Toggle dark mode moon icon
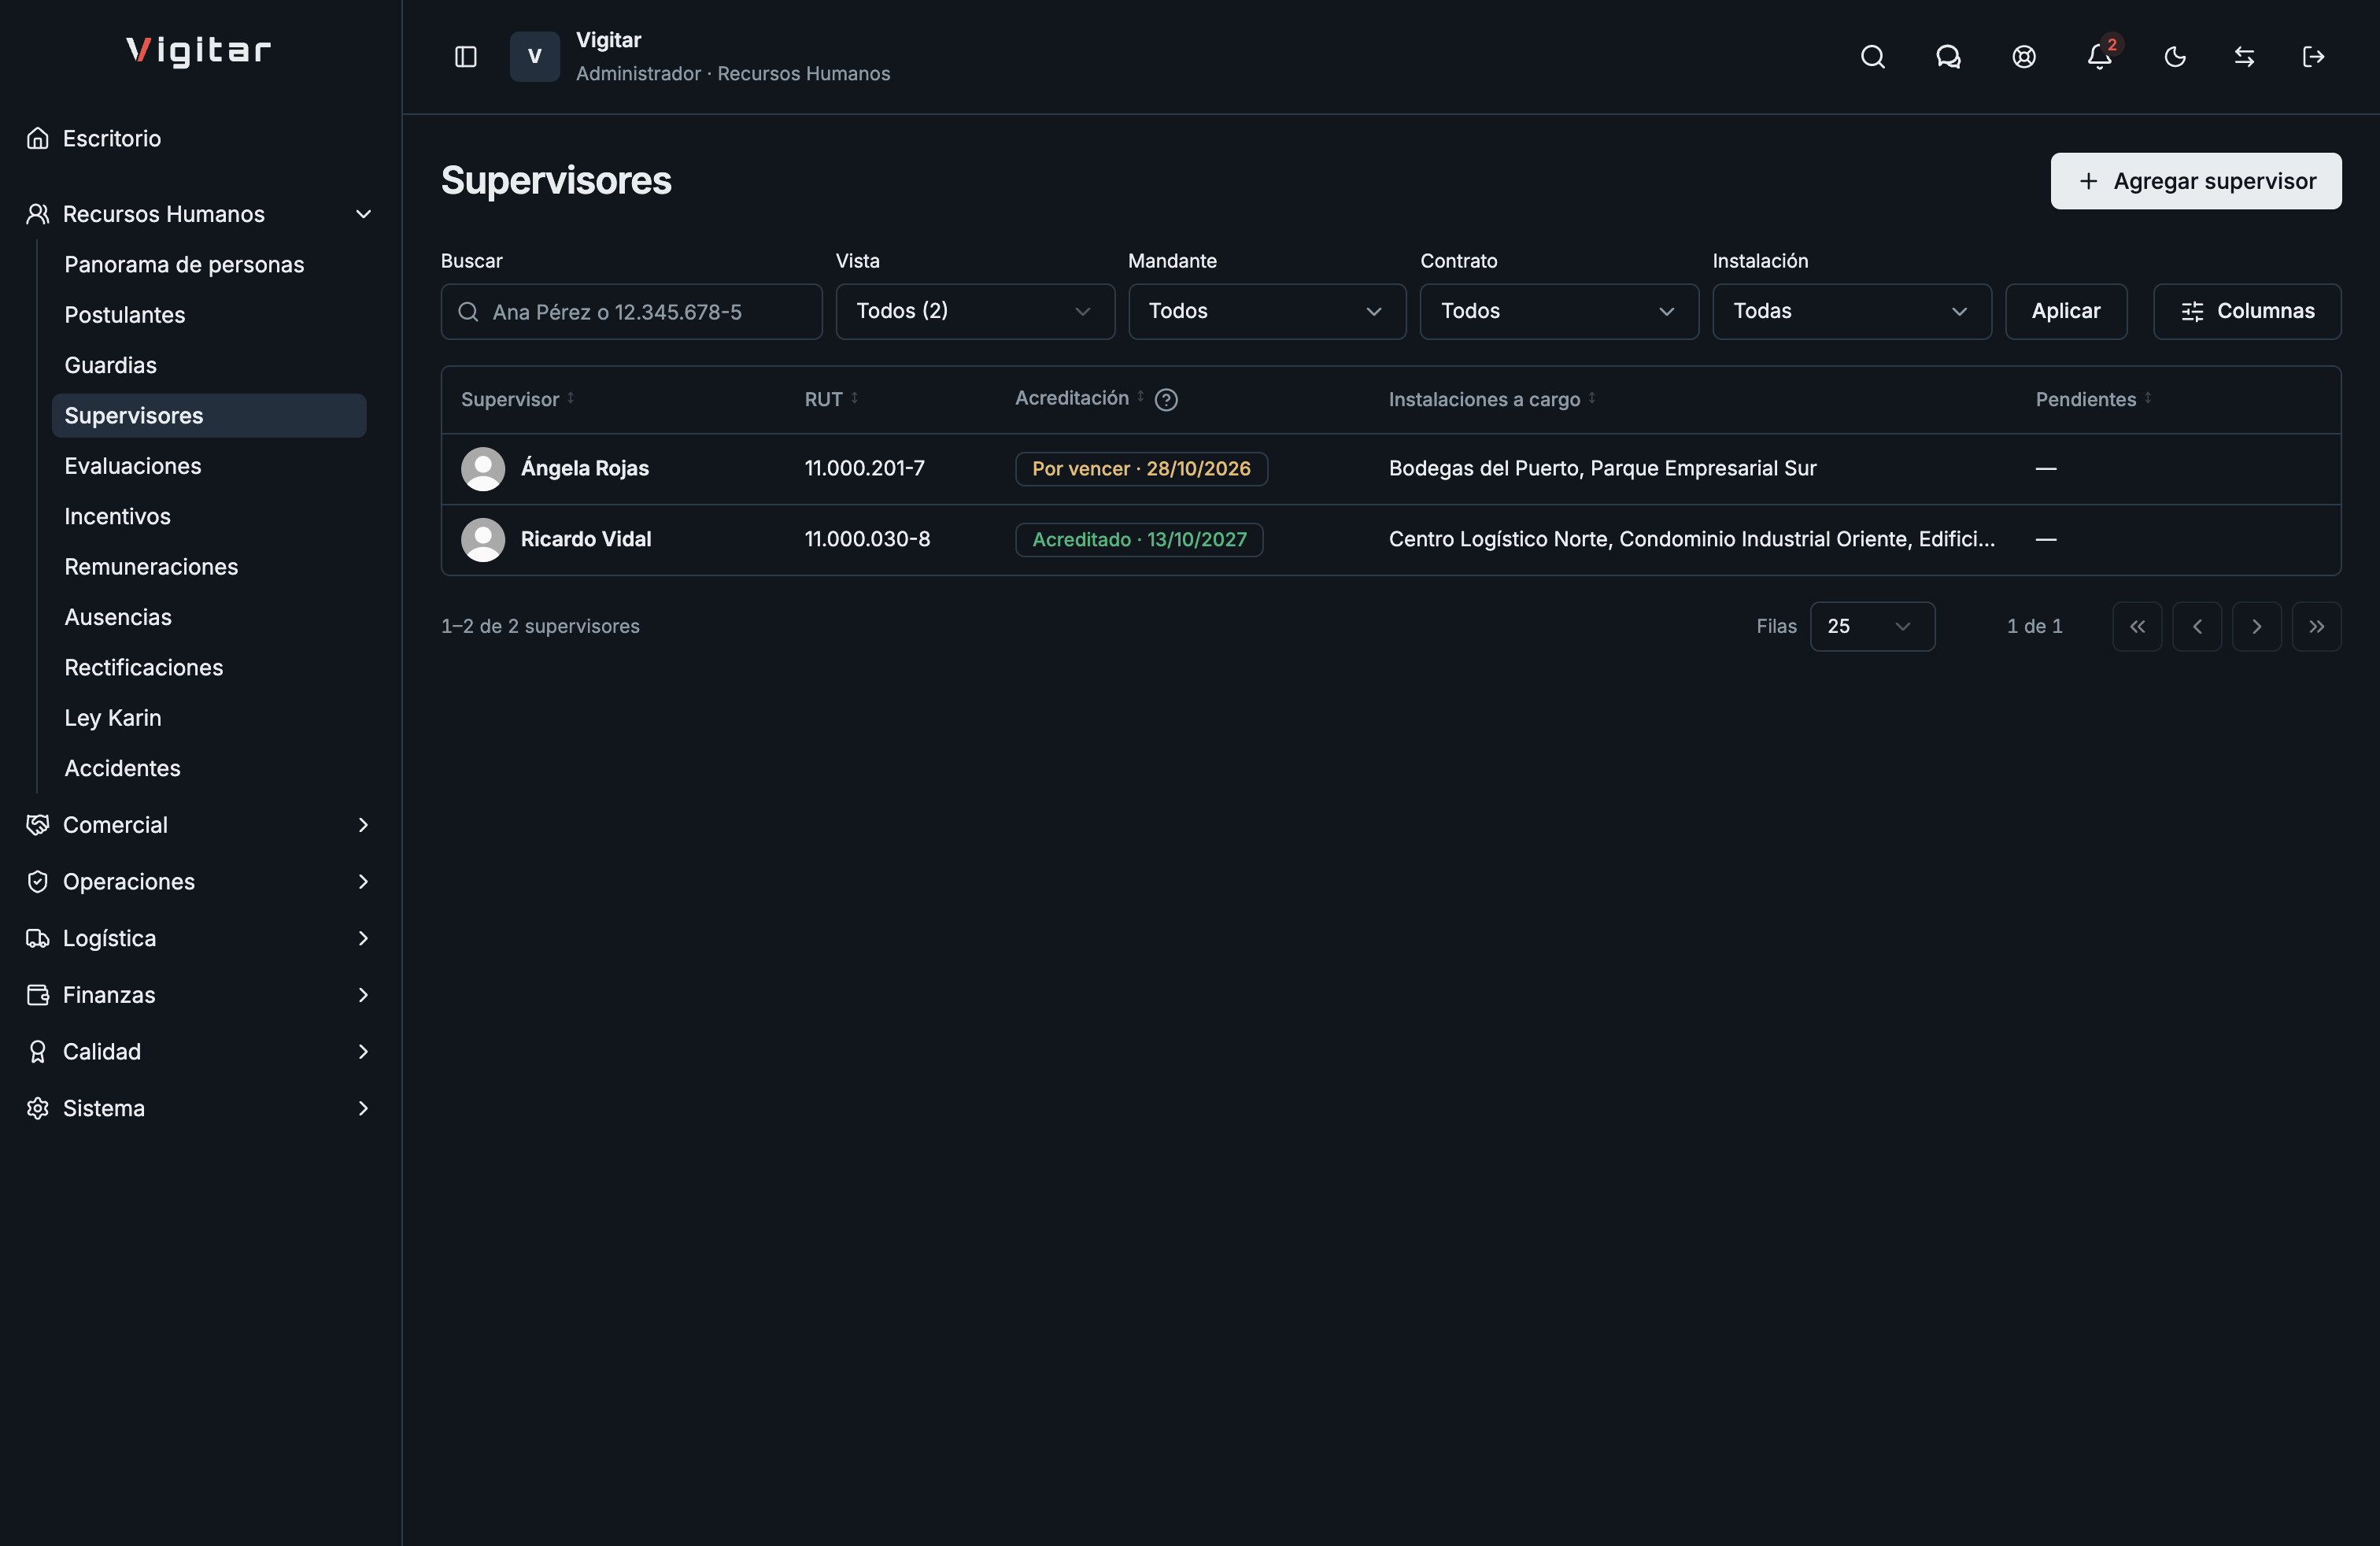 click(x=2174, y=57)
